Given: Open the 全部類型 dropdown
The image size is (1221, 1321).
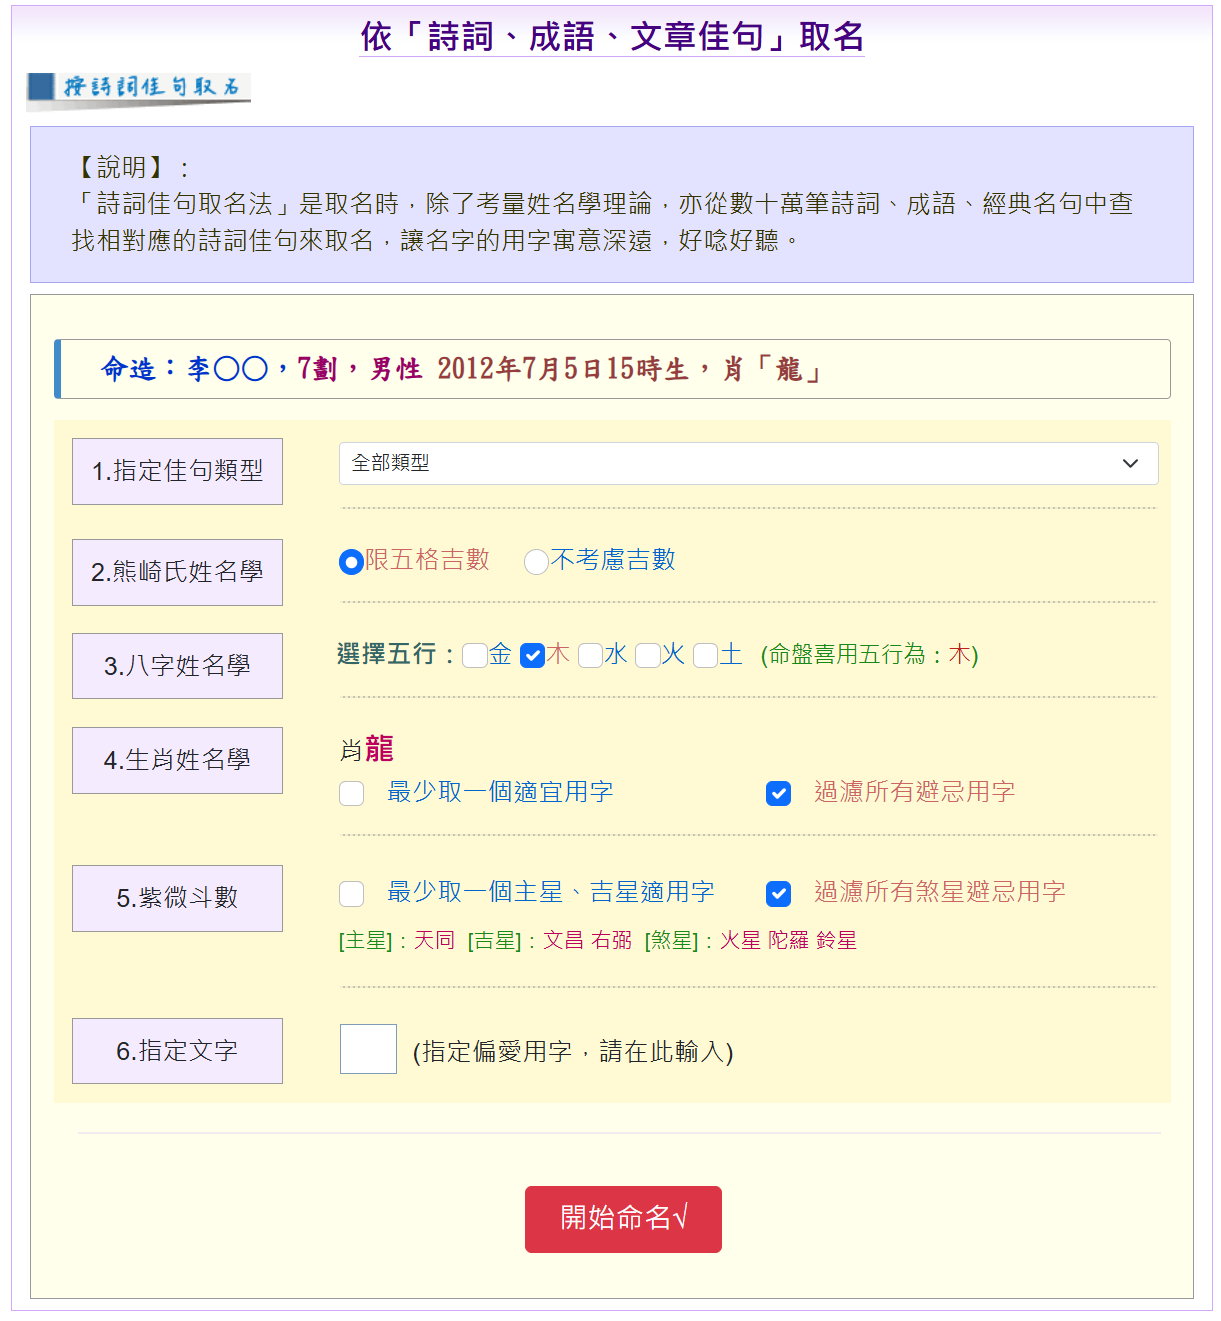Looking at the screenshot, I should coord(748,464).
